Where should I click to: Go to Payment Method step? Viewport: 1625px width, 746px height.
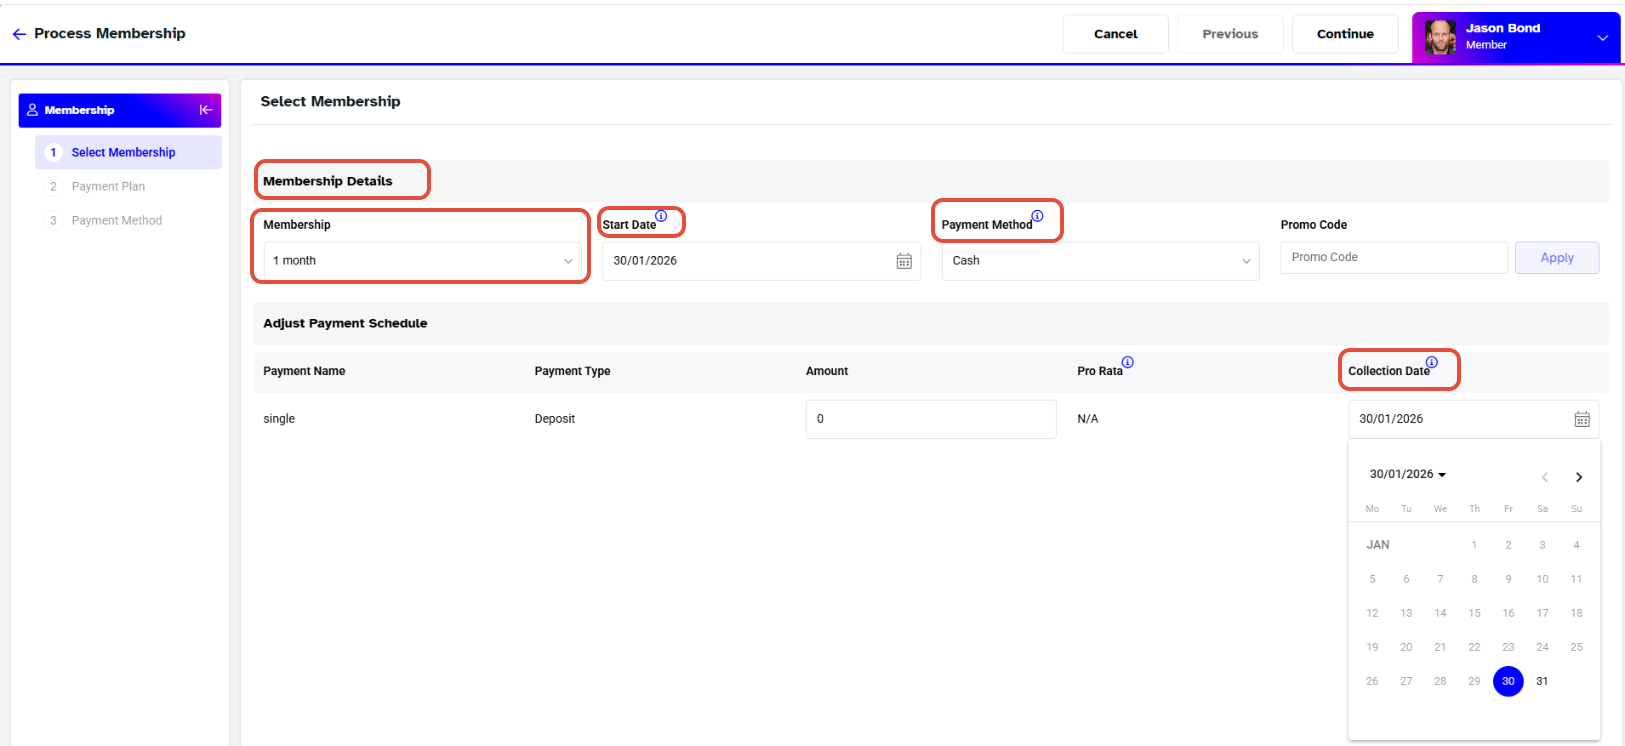click(117, 220)
